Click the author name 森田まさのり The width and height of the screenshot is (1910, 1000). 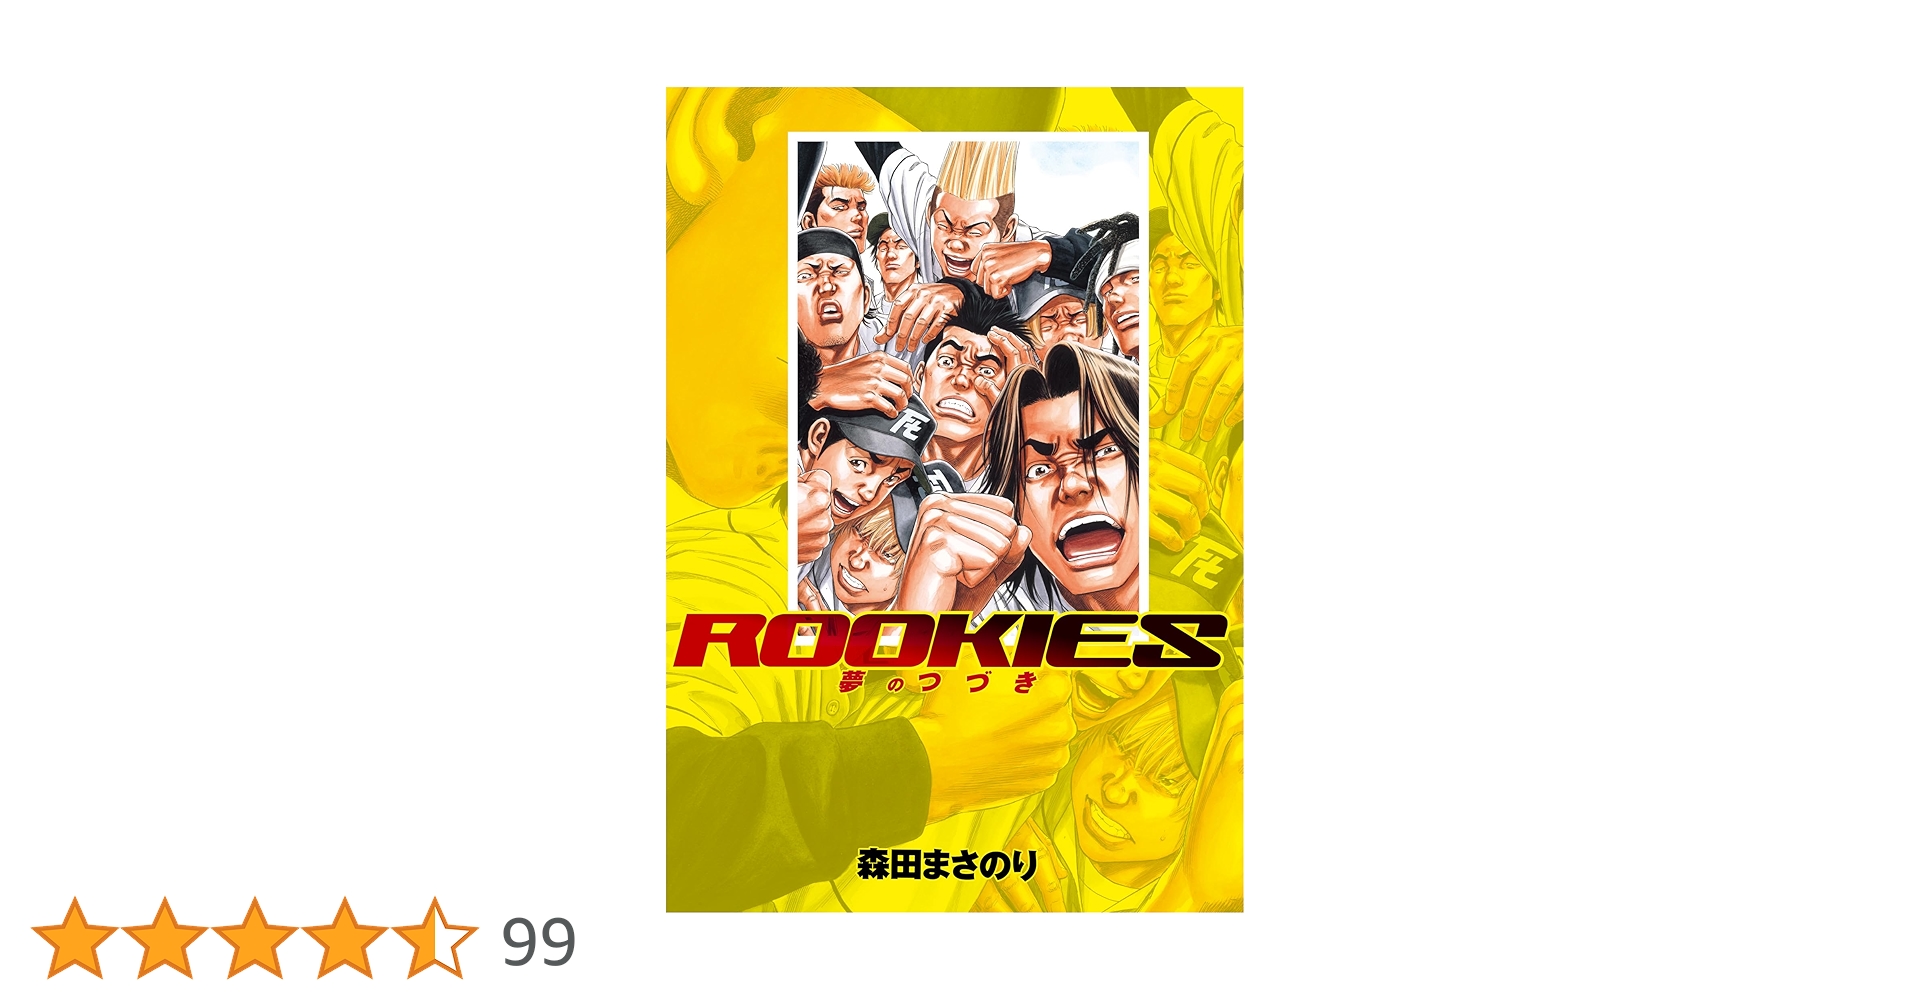(947, 865)
